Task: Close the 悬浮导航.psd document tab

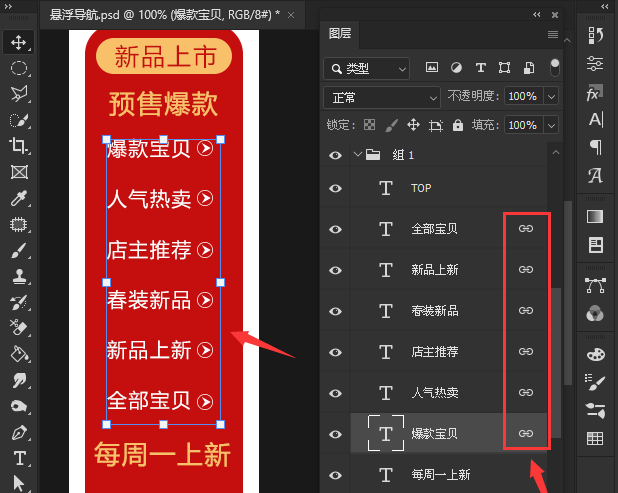Action: tap(291, 15)
